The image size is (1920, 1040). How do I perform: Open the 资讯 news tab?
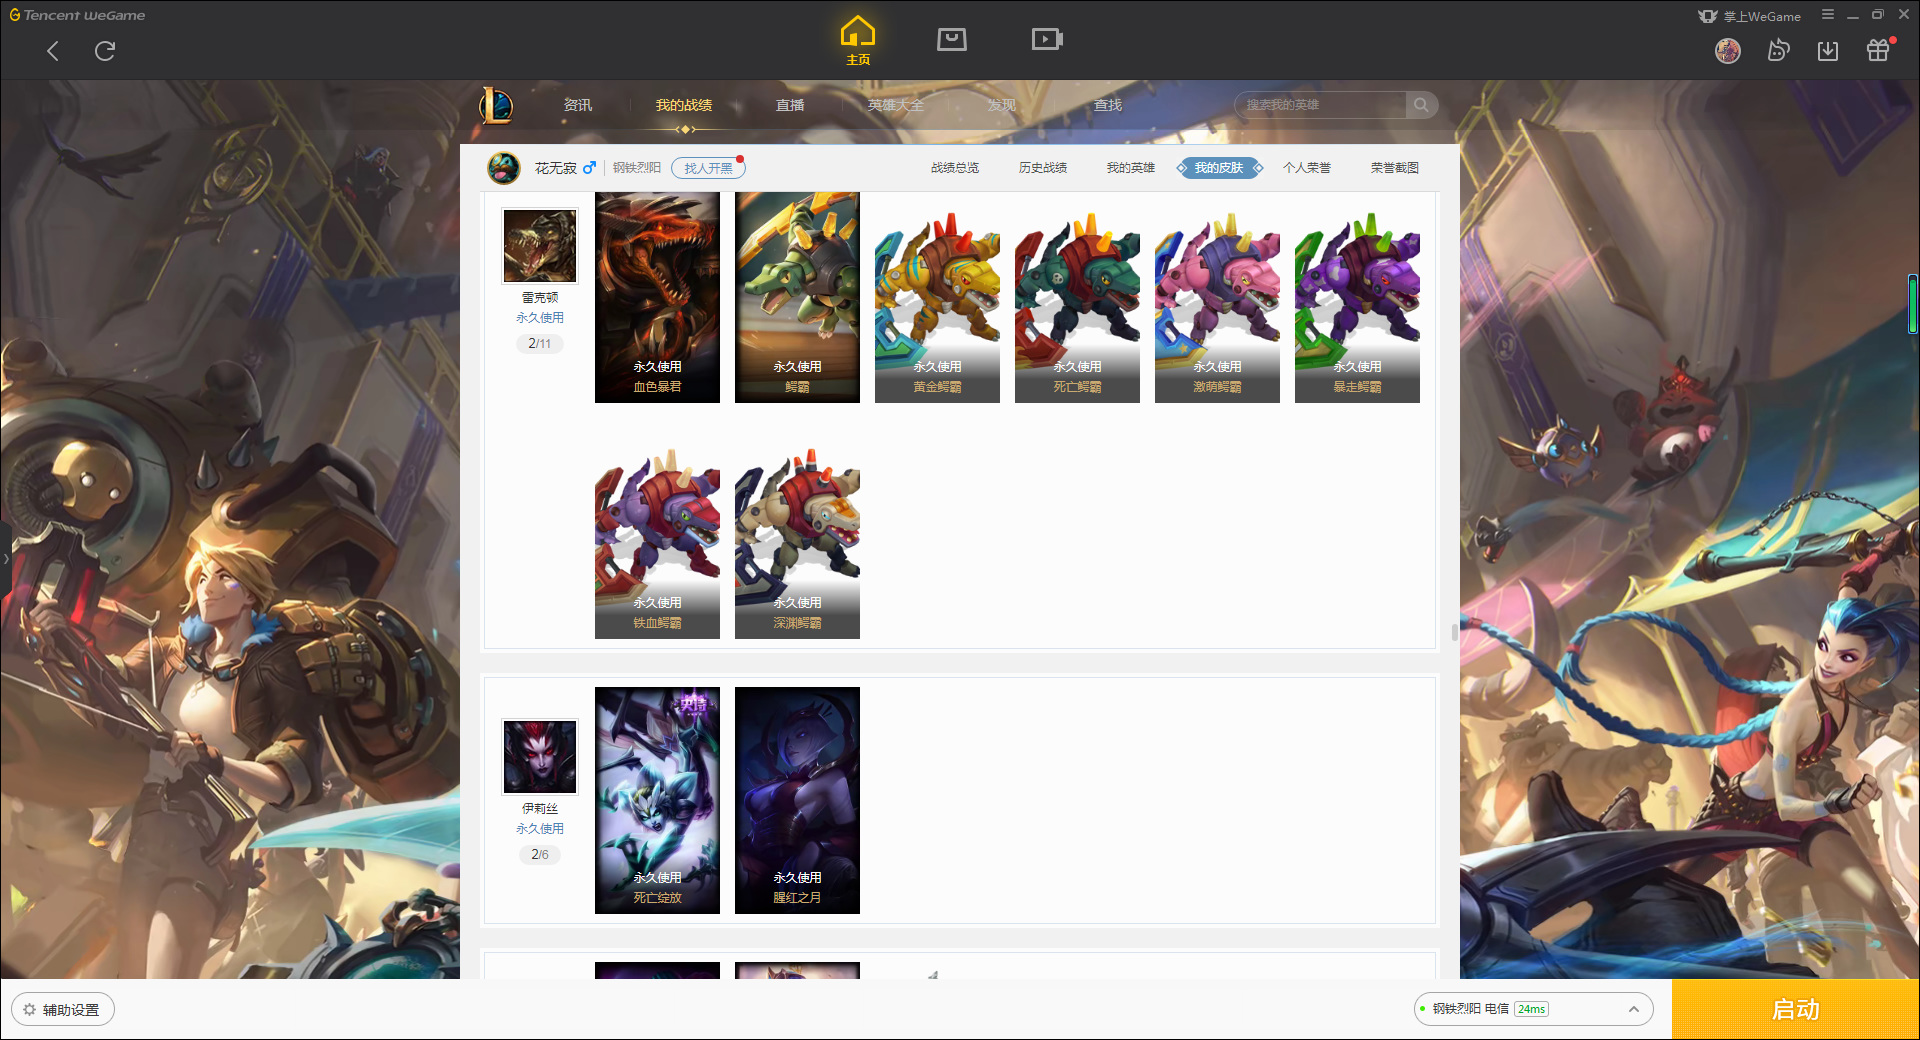578,105
